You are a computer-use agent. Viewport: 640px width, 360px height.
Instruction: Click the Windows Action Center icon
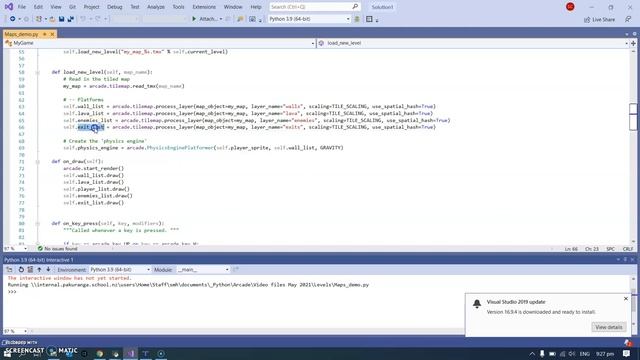(627, 353)
